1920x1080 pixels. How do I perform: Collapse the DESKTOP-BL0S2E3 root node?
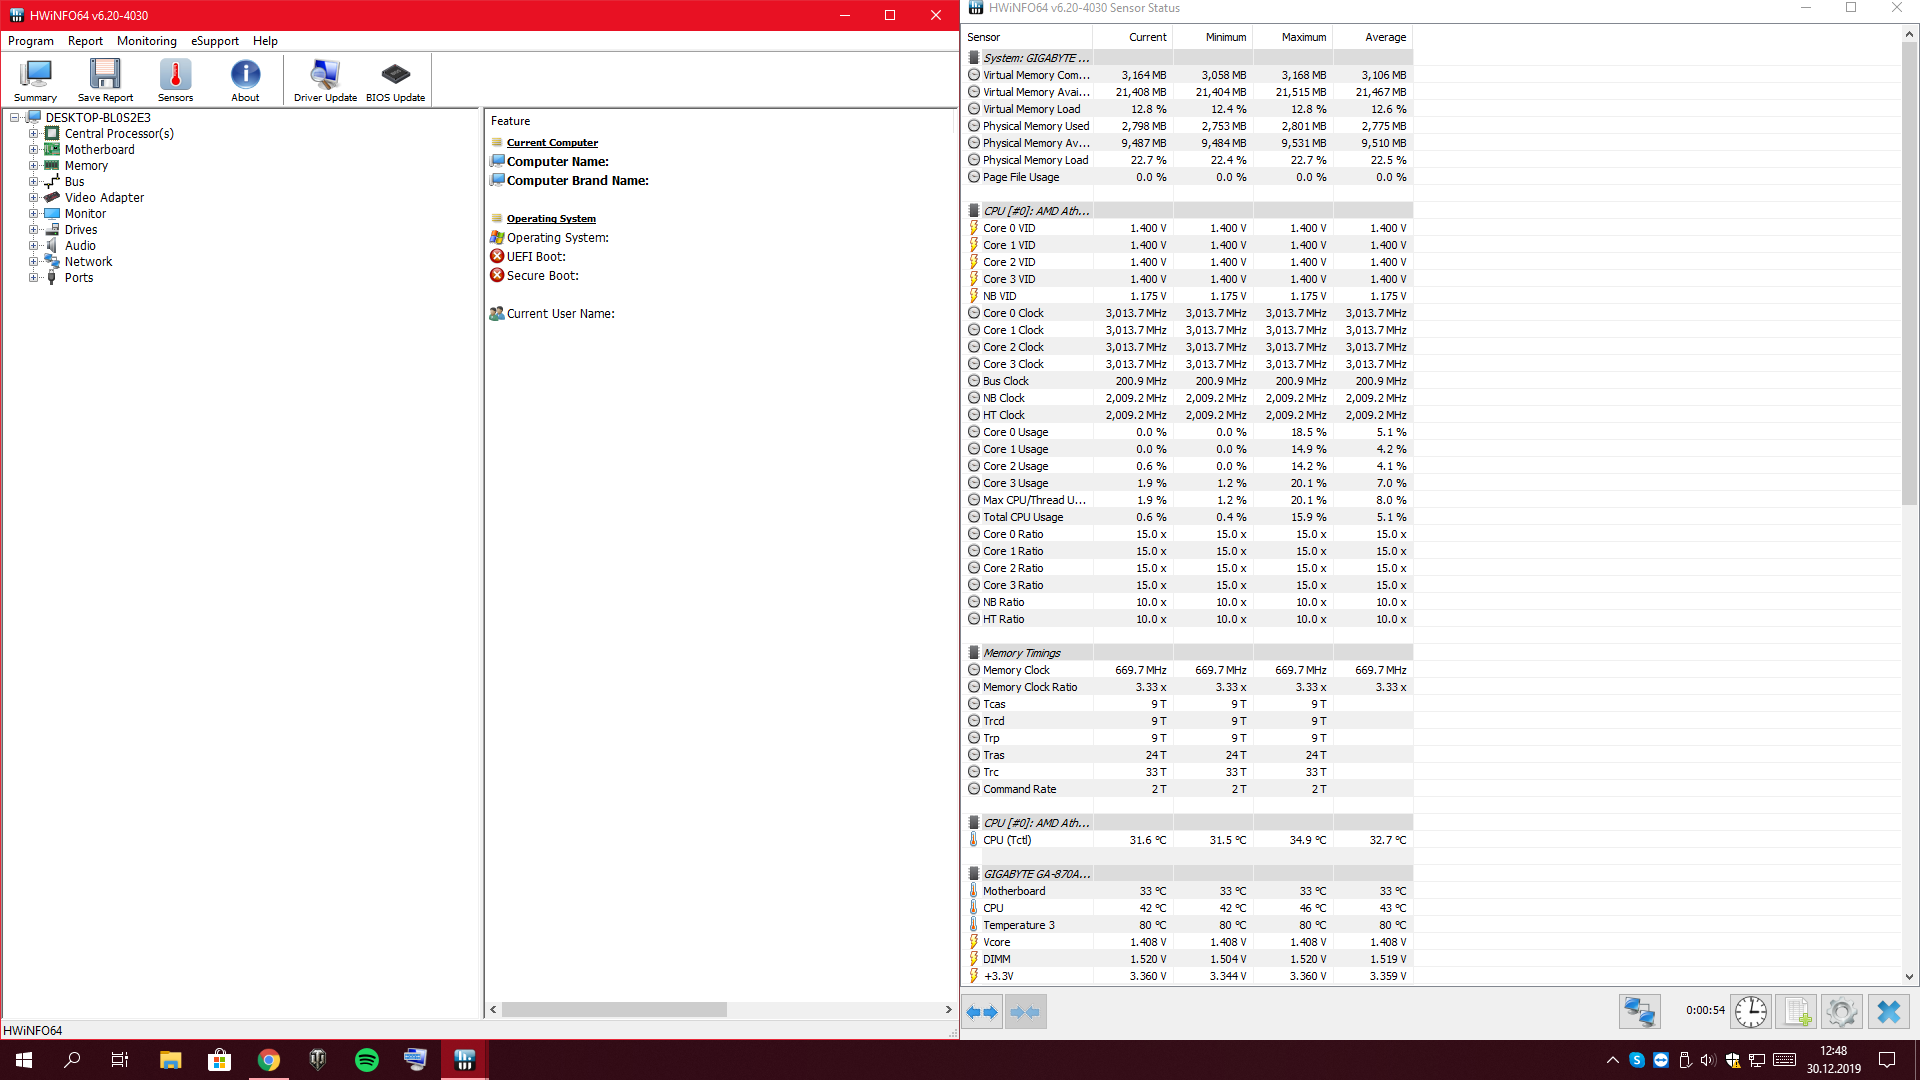coord(14,118)
